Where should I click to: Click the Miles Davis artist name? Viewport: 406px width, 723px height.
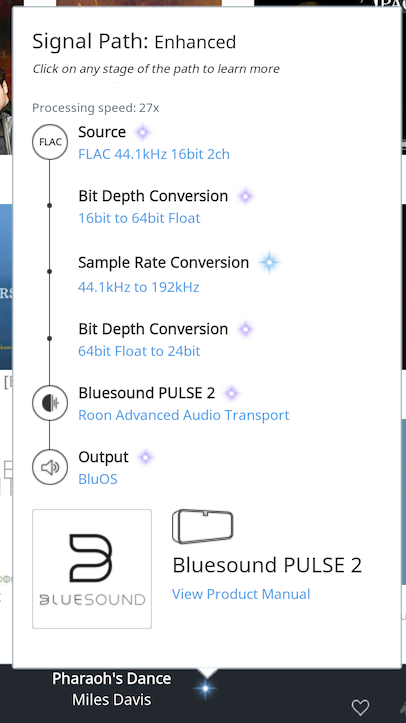click(112, 700)
